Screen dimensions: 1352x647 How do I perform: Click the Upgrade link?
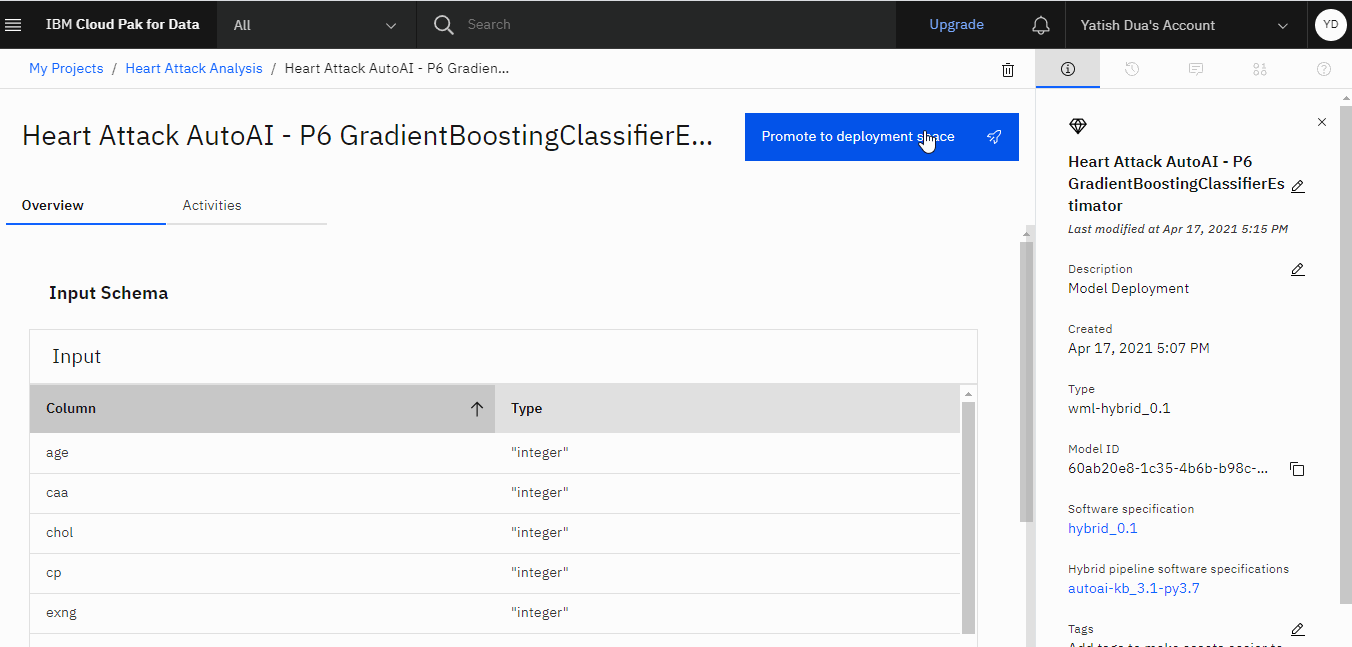coord(956,25)
